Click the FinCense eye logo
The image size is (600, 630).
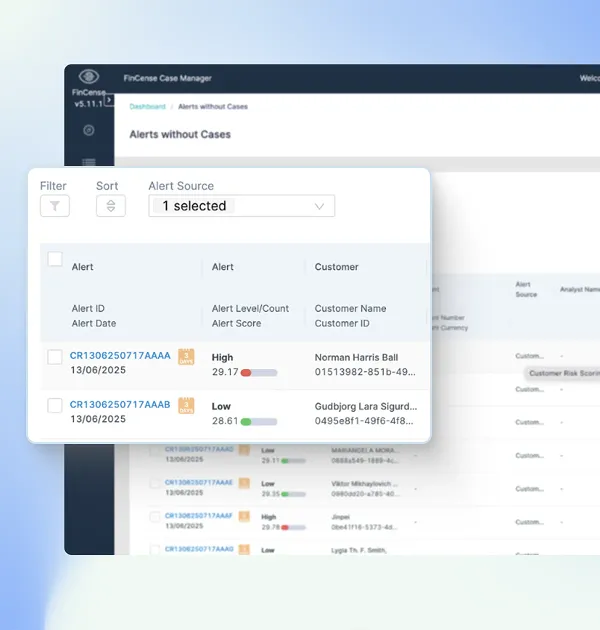tap(89, 76)
